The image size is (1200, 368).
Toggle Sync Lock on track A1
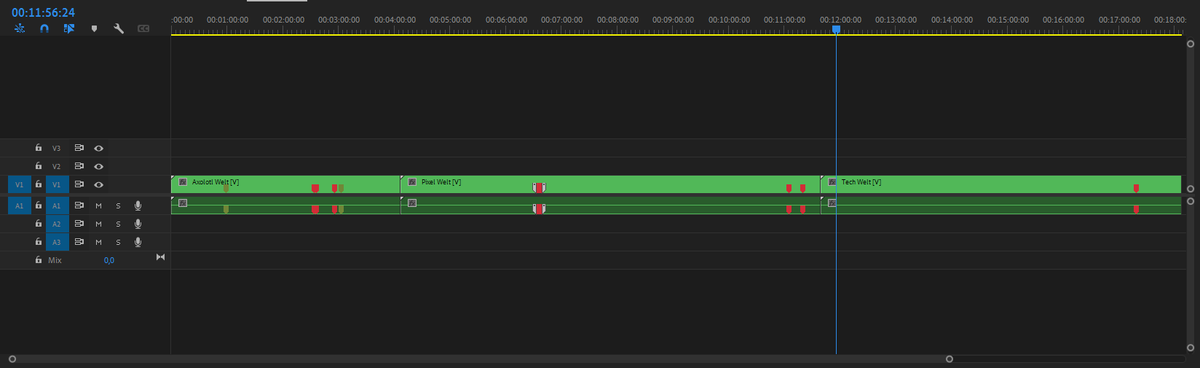point(80,205)
